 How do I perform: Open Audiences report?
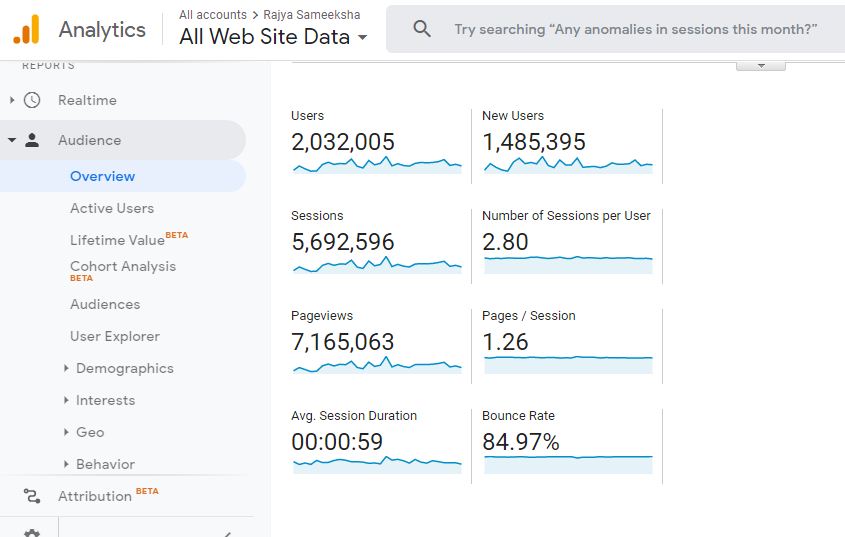105,304
